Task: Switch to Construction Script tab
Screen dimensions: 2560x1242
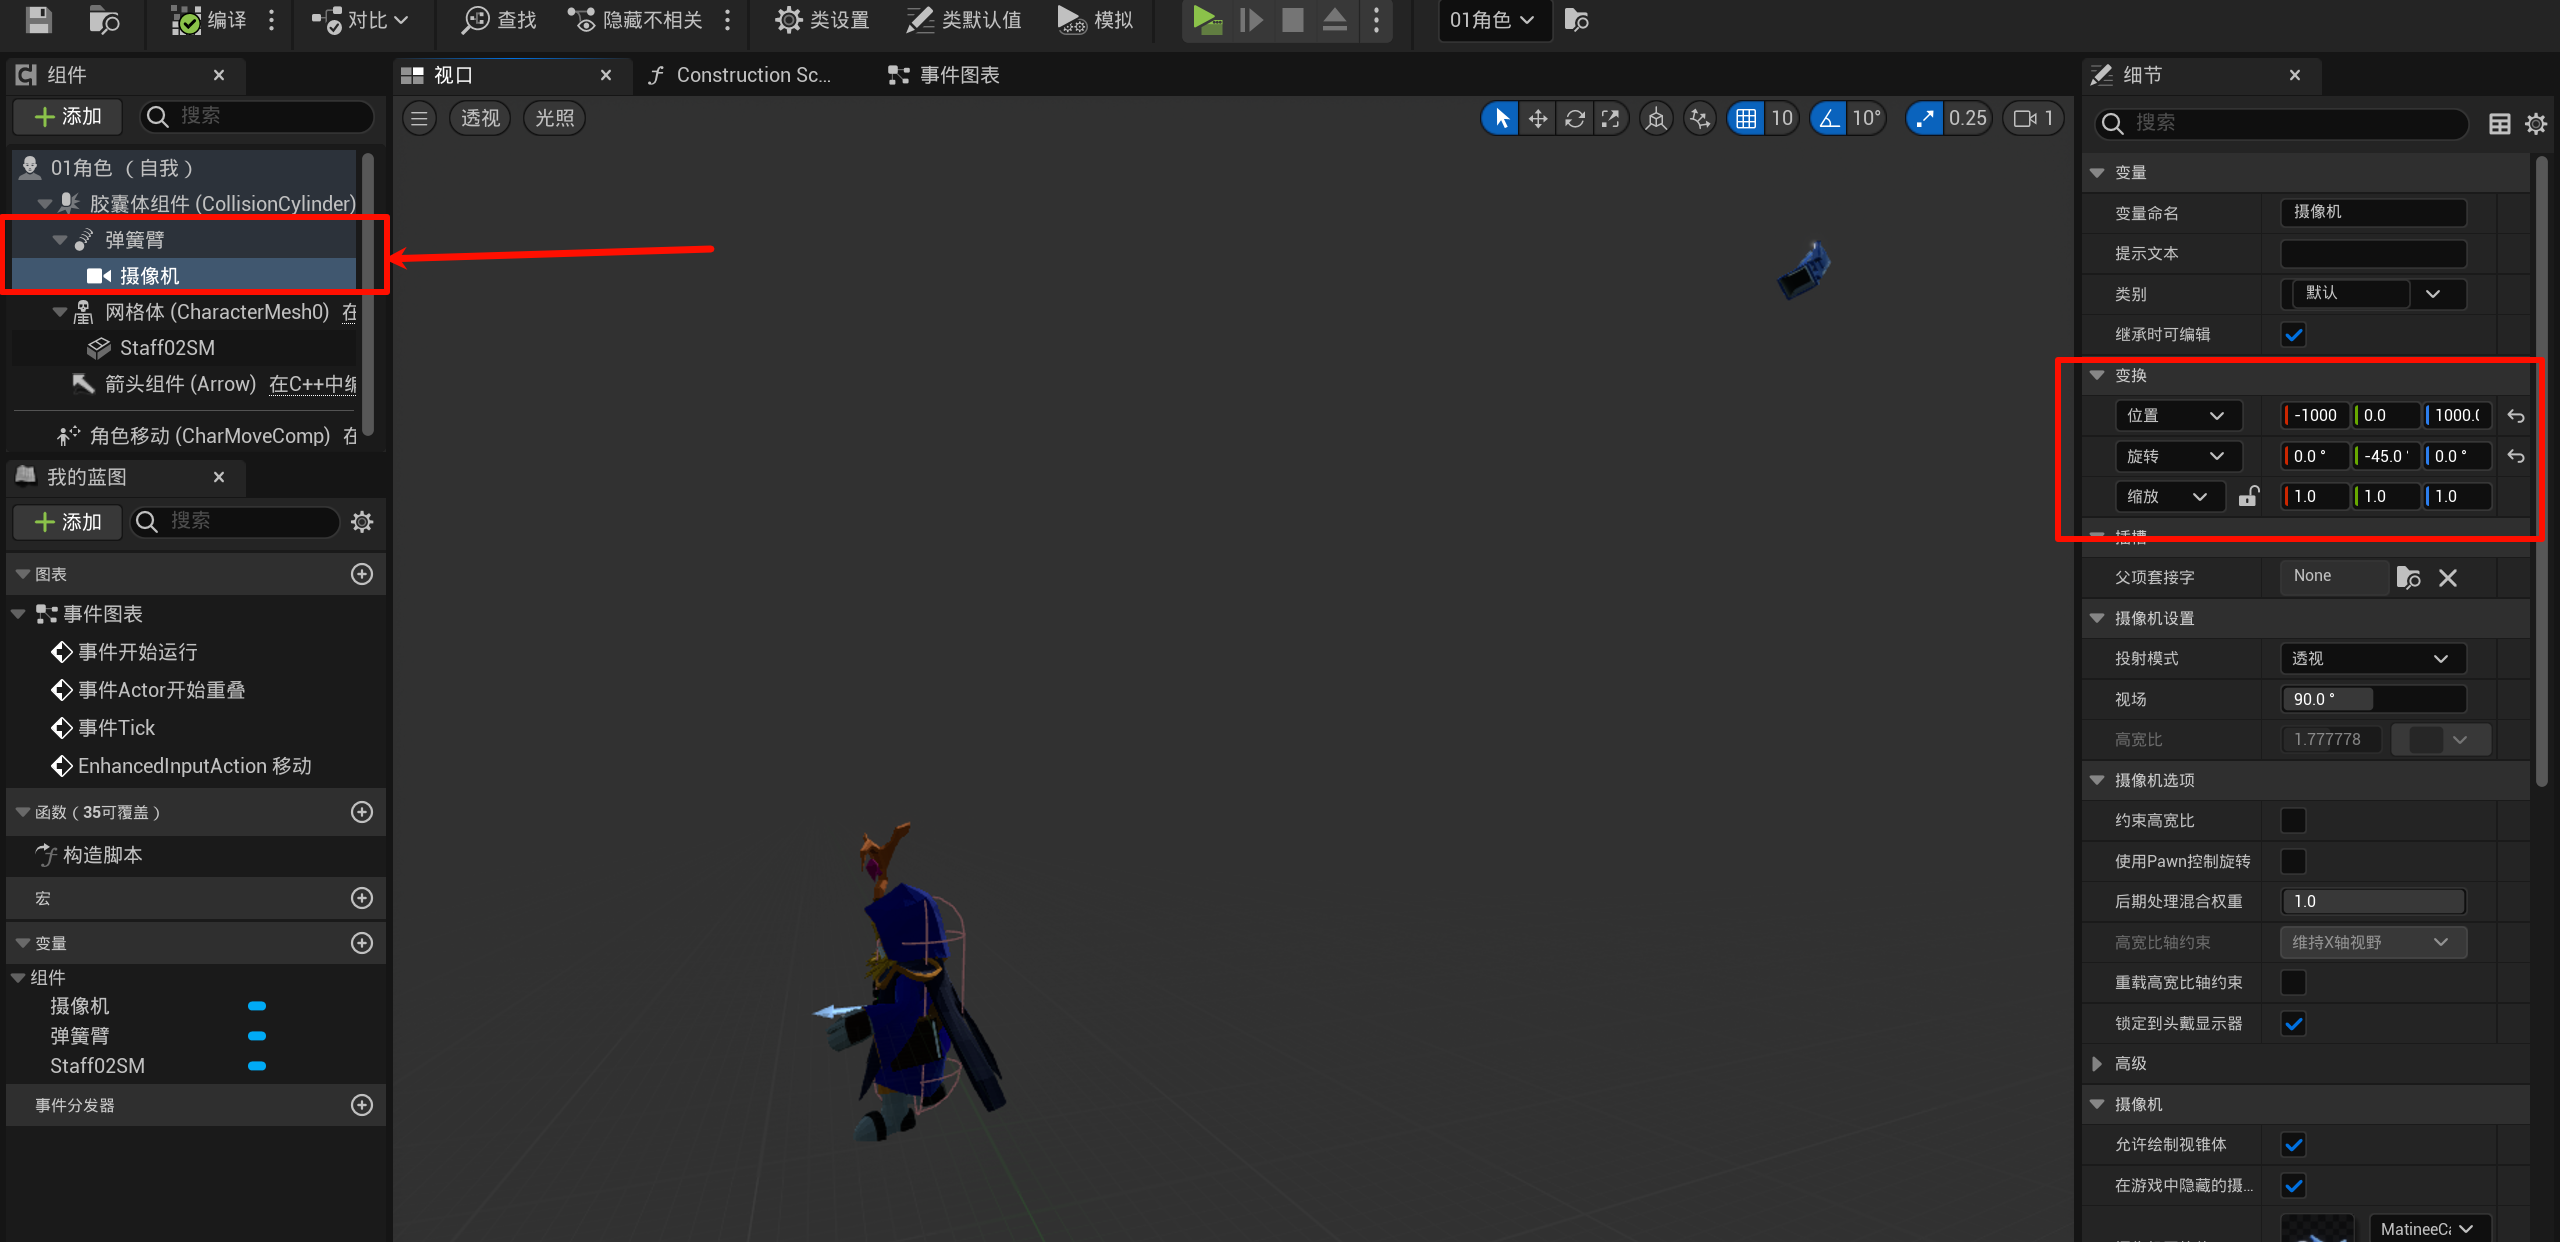Action: pyautogui.click(x=740, y=76)
